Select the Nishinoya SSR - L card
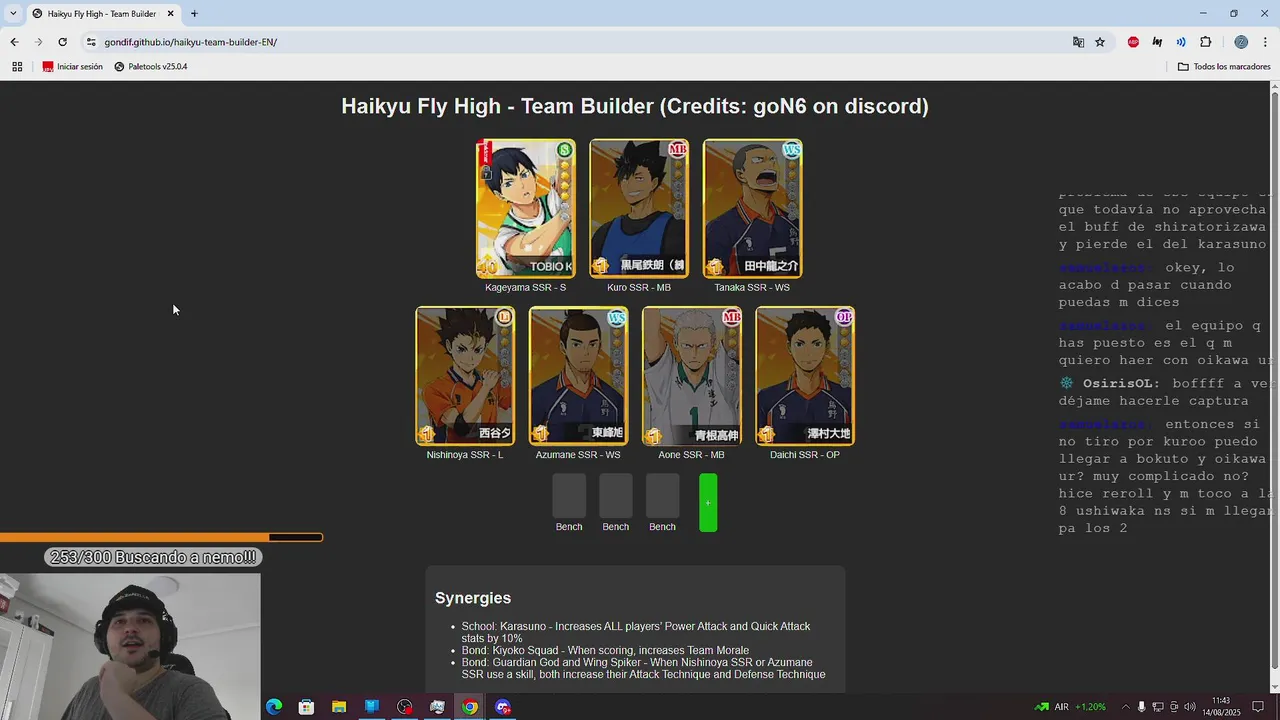This screenshot has width=1280, height=720. pyautogui.click(x=465, y=376)
